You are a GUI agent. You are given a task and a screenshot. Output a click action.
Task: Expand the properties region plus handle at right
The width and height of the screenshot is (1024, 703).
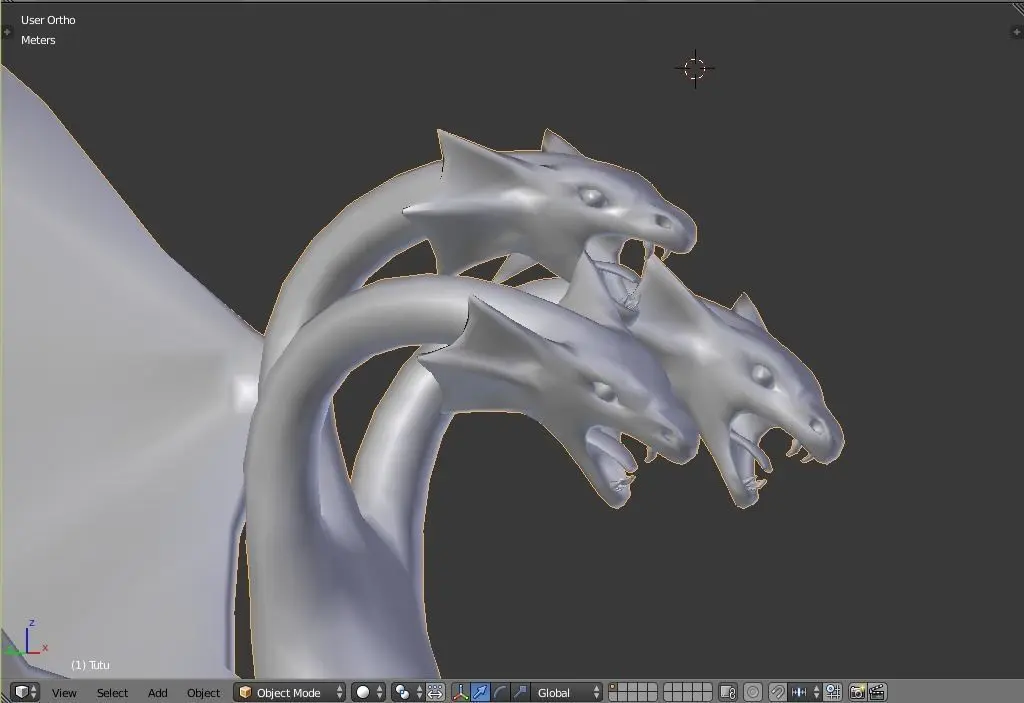pos(1017,31)
